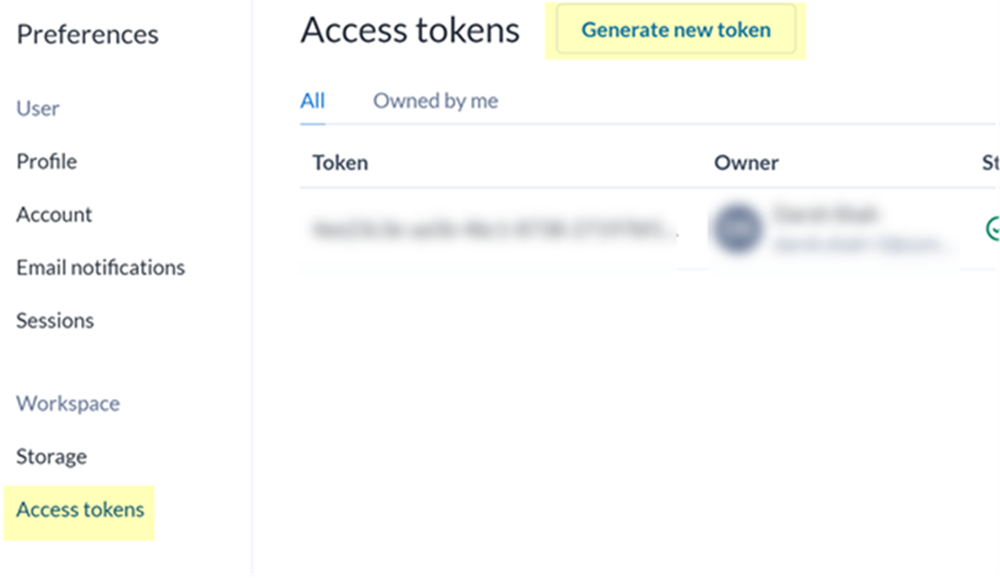Open the Owned by me tab

435,101
